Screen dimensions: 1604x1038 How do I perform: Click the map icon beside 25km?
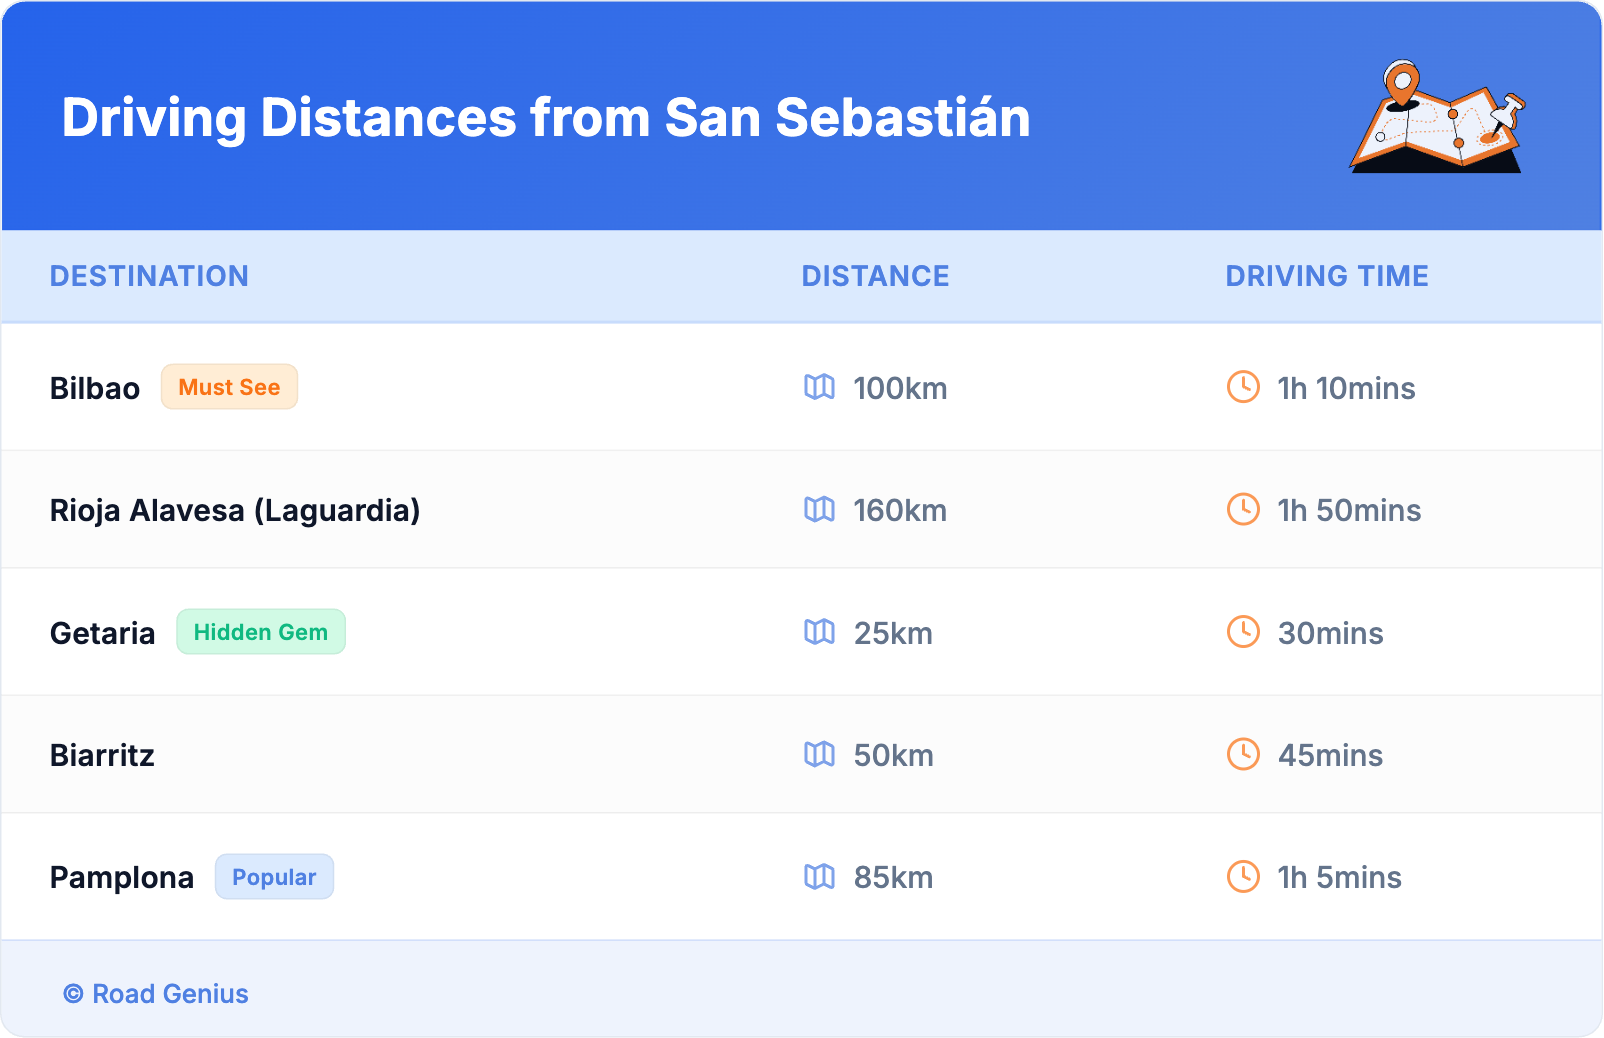(819, 632)
